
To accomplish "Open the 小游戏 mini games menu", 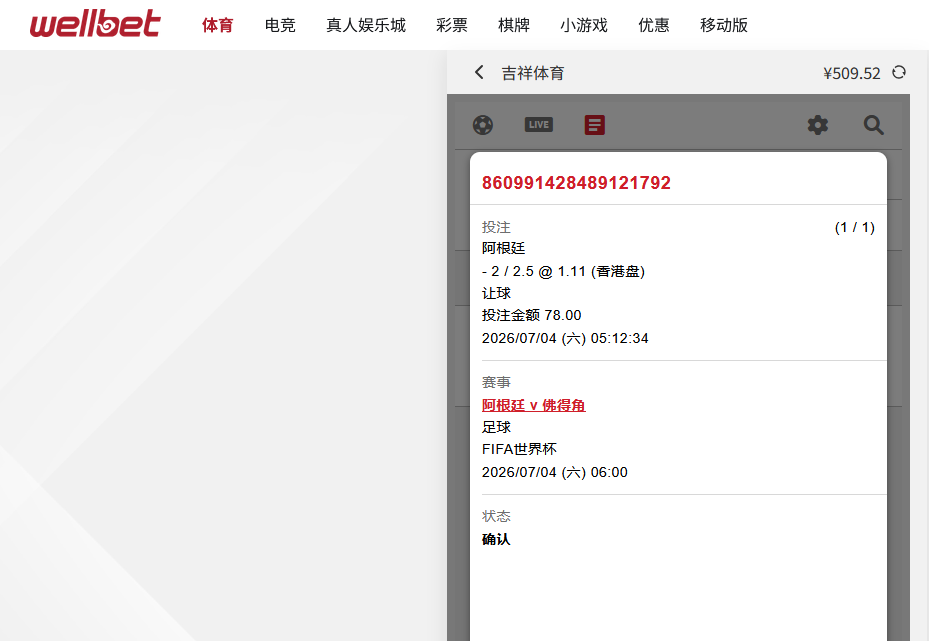I will point(584,25).
